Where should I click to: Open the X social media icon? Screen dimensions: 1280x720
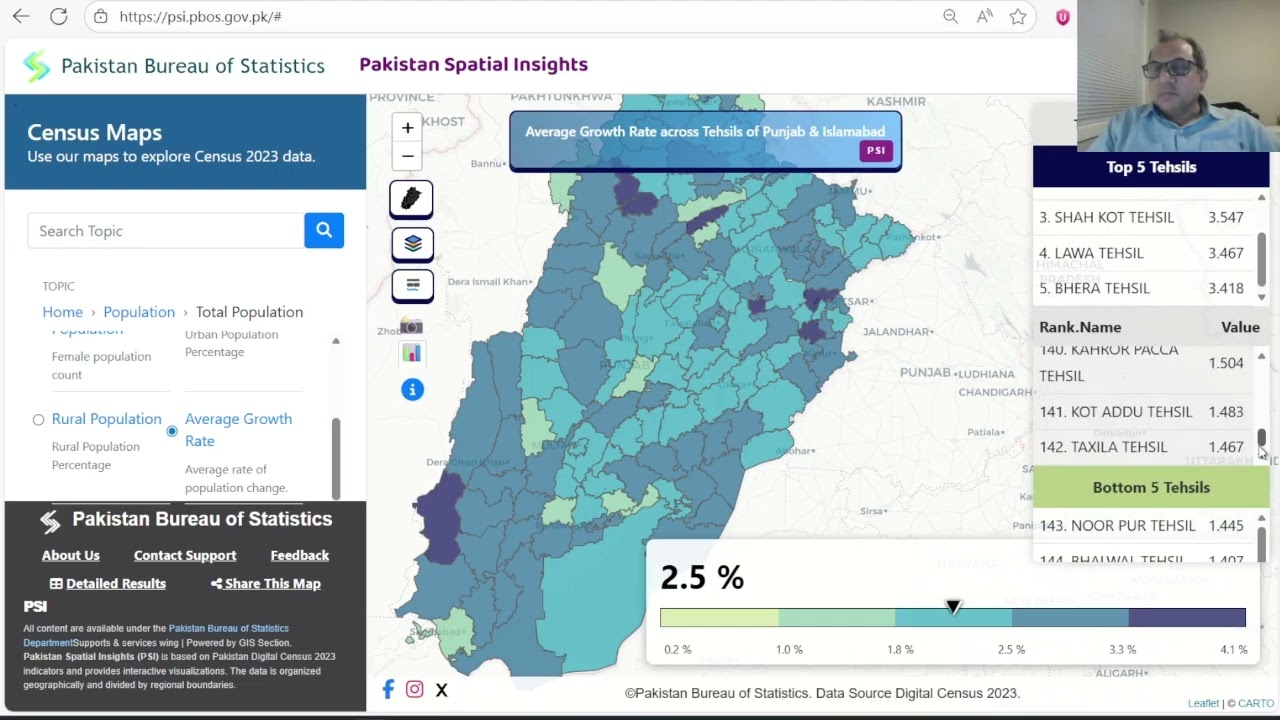coord(441,689)
